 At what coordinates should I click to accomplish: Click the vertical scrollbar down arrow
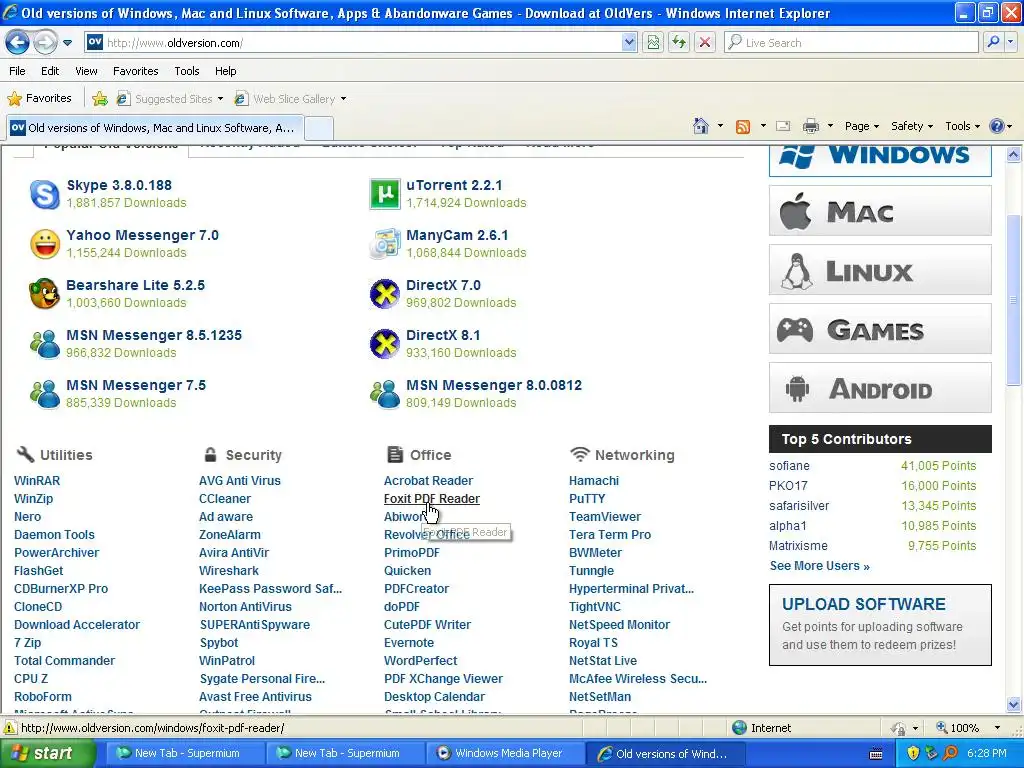click(x=1014, y=704)
